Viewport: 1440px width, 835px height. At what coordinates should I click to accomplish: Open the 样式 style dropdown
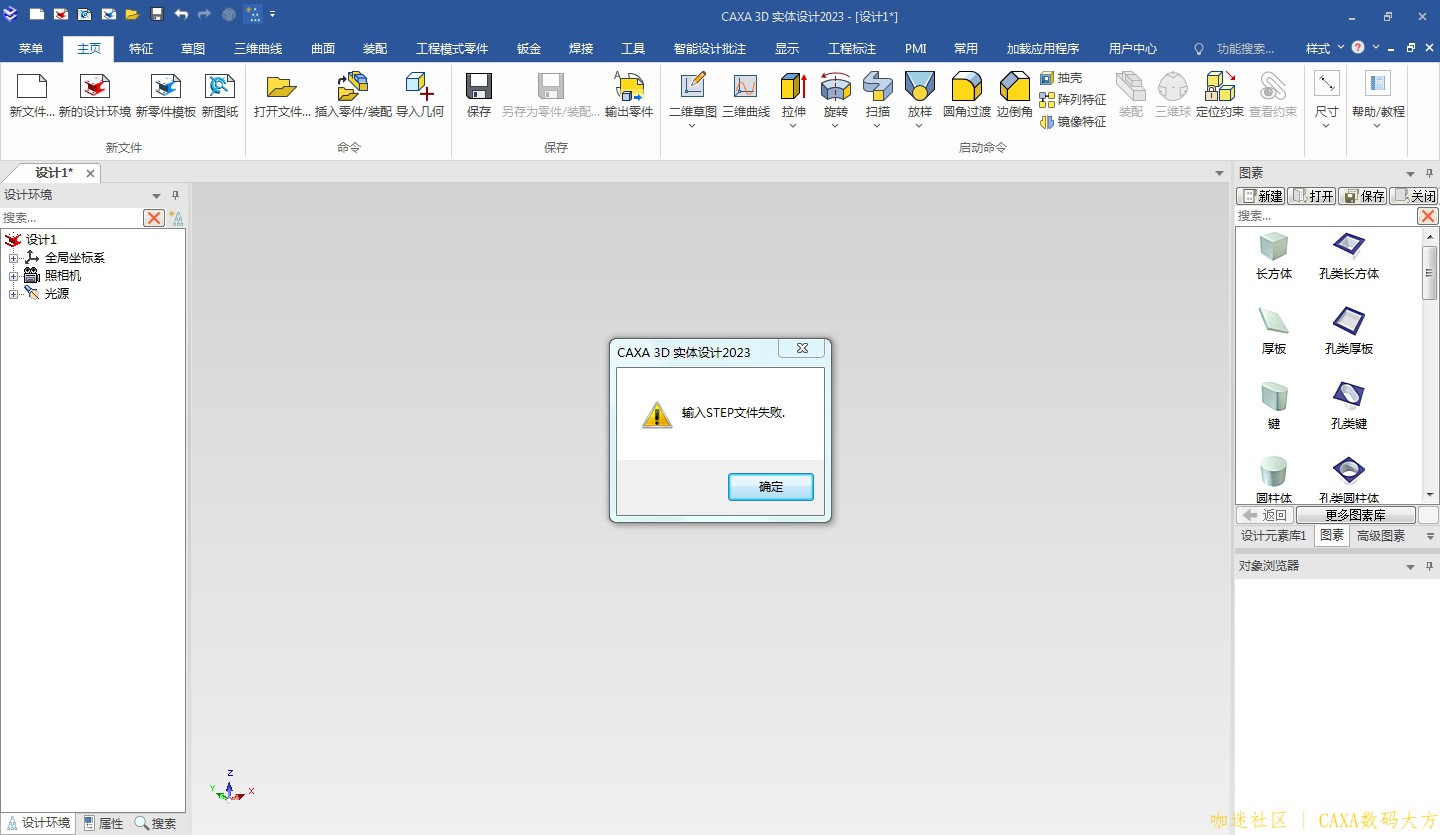(1325, 48)
